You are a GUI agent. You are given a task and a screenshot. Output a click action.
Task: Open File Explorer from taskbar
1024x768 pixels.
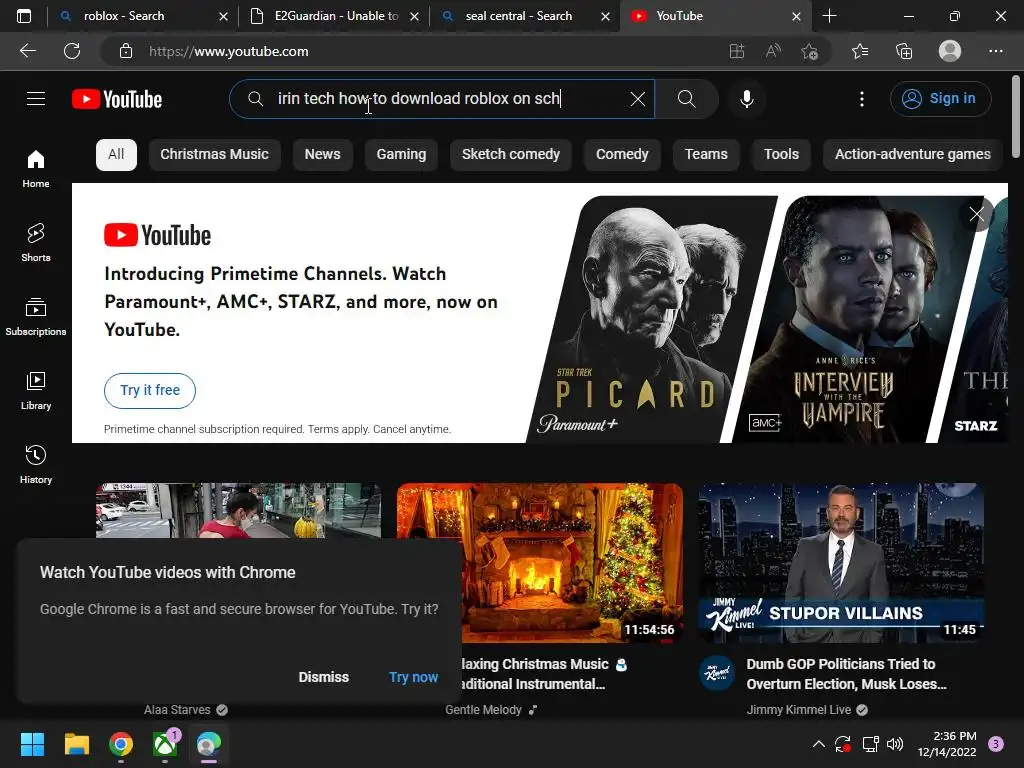pyautogui.click(x=76, y=744)
